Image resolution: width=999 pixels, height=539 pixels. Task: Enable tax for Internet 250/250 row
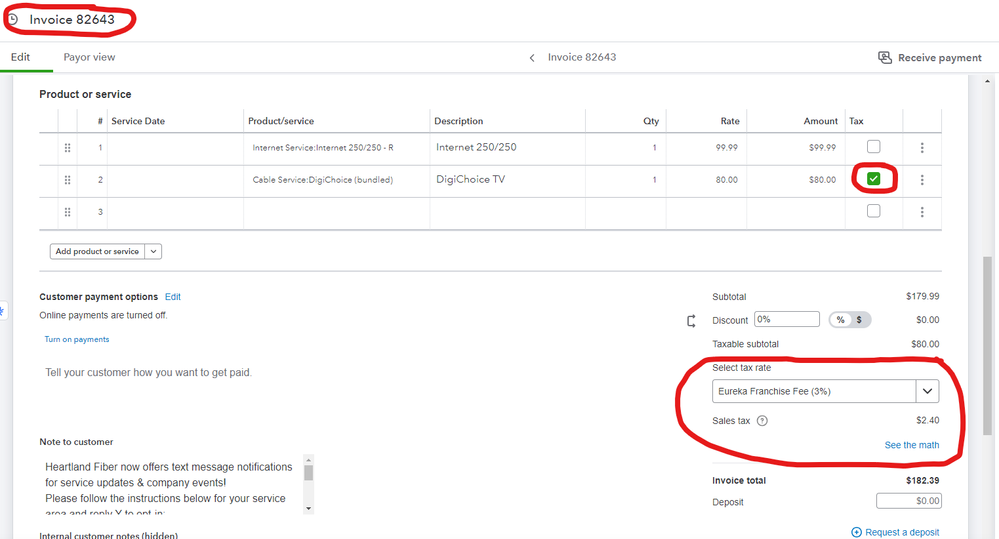point(874,147)
